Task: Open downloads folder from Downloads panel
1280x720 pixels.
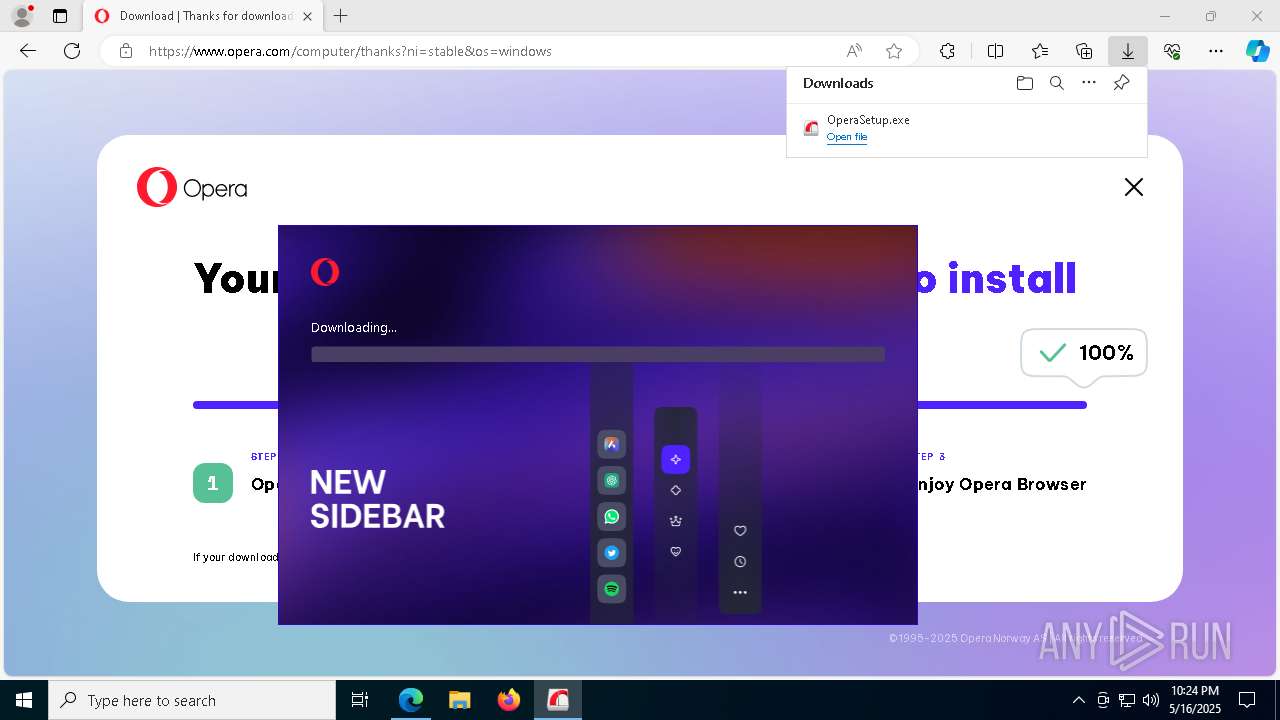Action: [x=1025, y=83]
